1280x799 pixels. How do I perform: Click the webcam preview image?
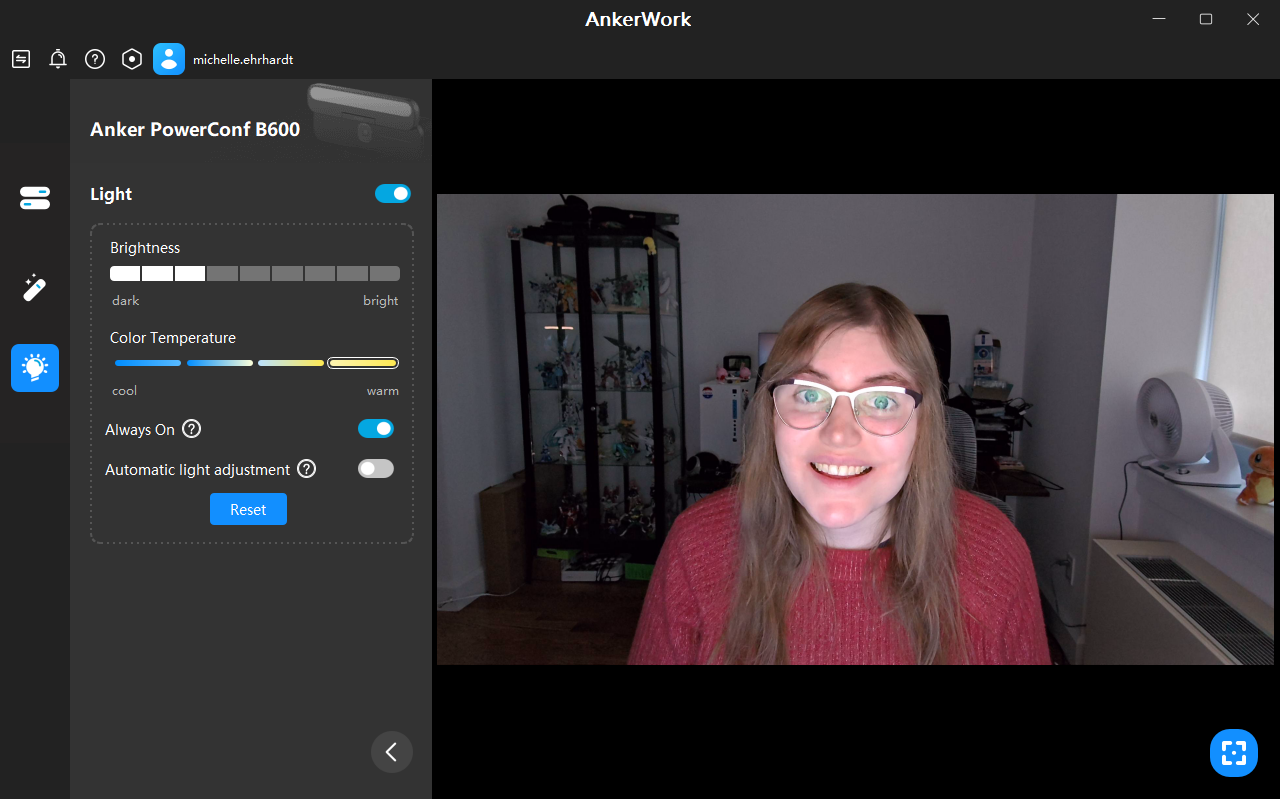[855, 429]
